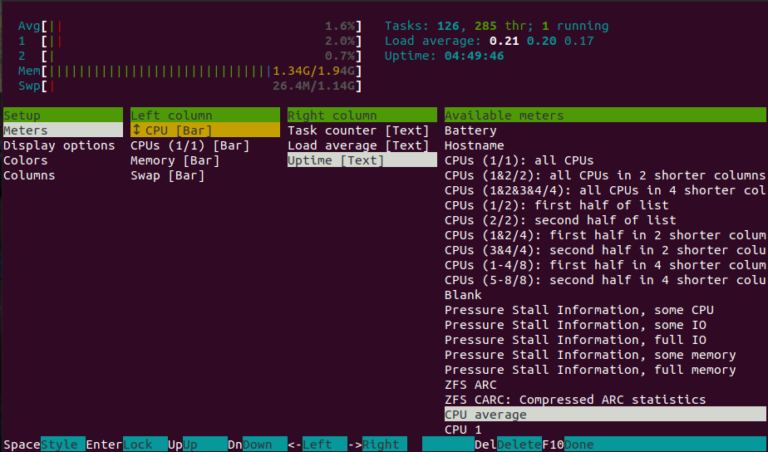The image size is (768, 452).
Task: Choose Blank meter from the list
Action: 463,295
